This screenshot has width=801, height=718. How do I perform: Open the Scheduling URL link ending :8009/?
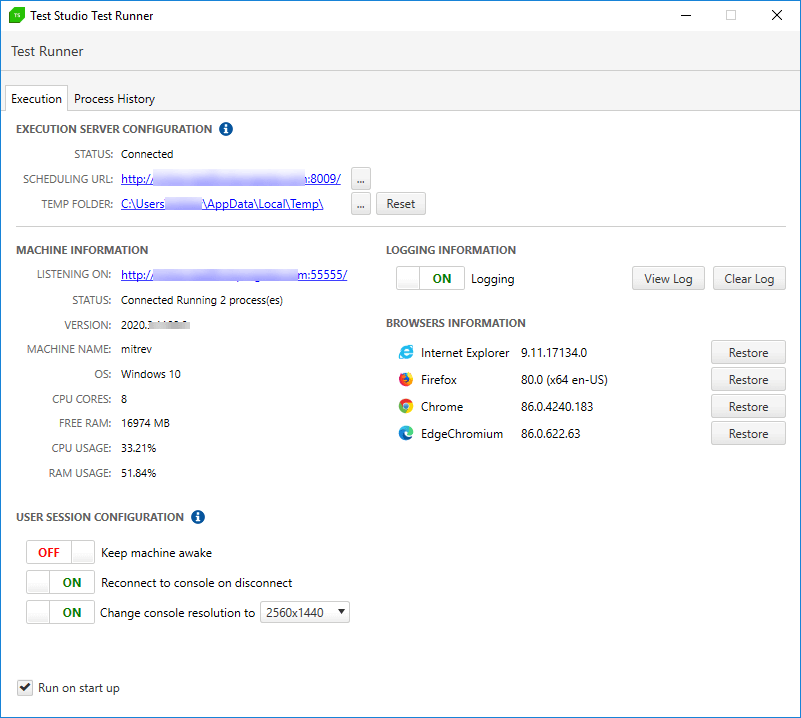(x=230, y=179)
